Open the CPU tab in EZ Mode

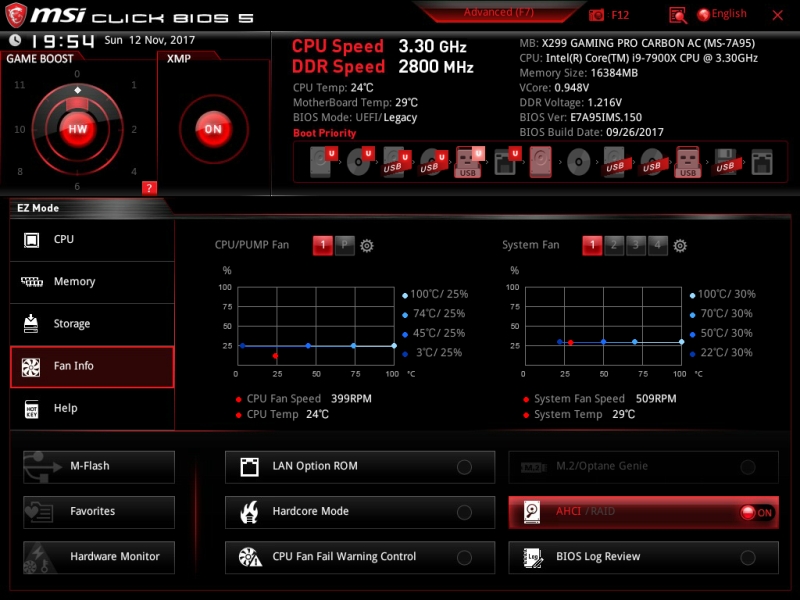[92, 240]
